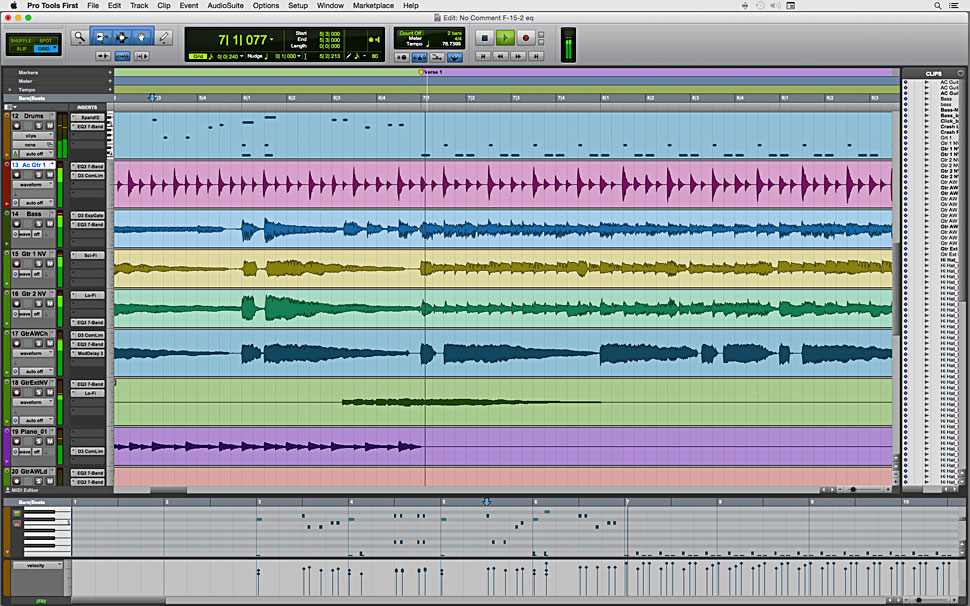Viewport: 970px width, 606px height.
Task: Click the Apple menu icon
Action: click(13, 6)
